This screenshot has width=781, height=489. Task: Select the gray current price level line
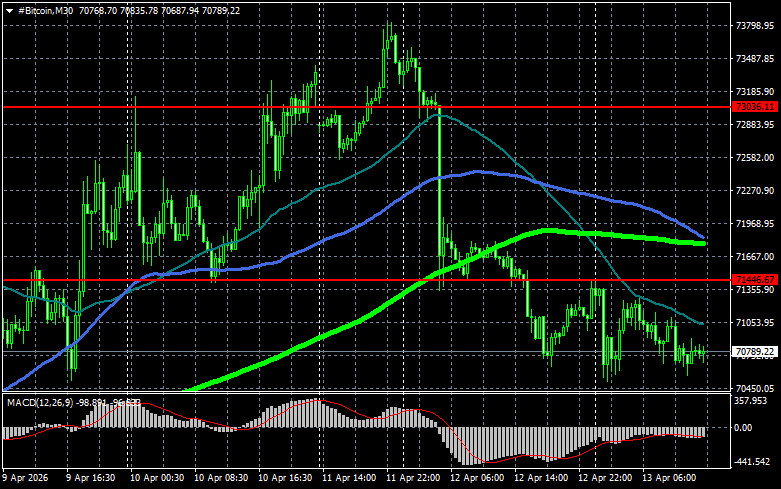click(366, 352)
